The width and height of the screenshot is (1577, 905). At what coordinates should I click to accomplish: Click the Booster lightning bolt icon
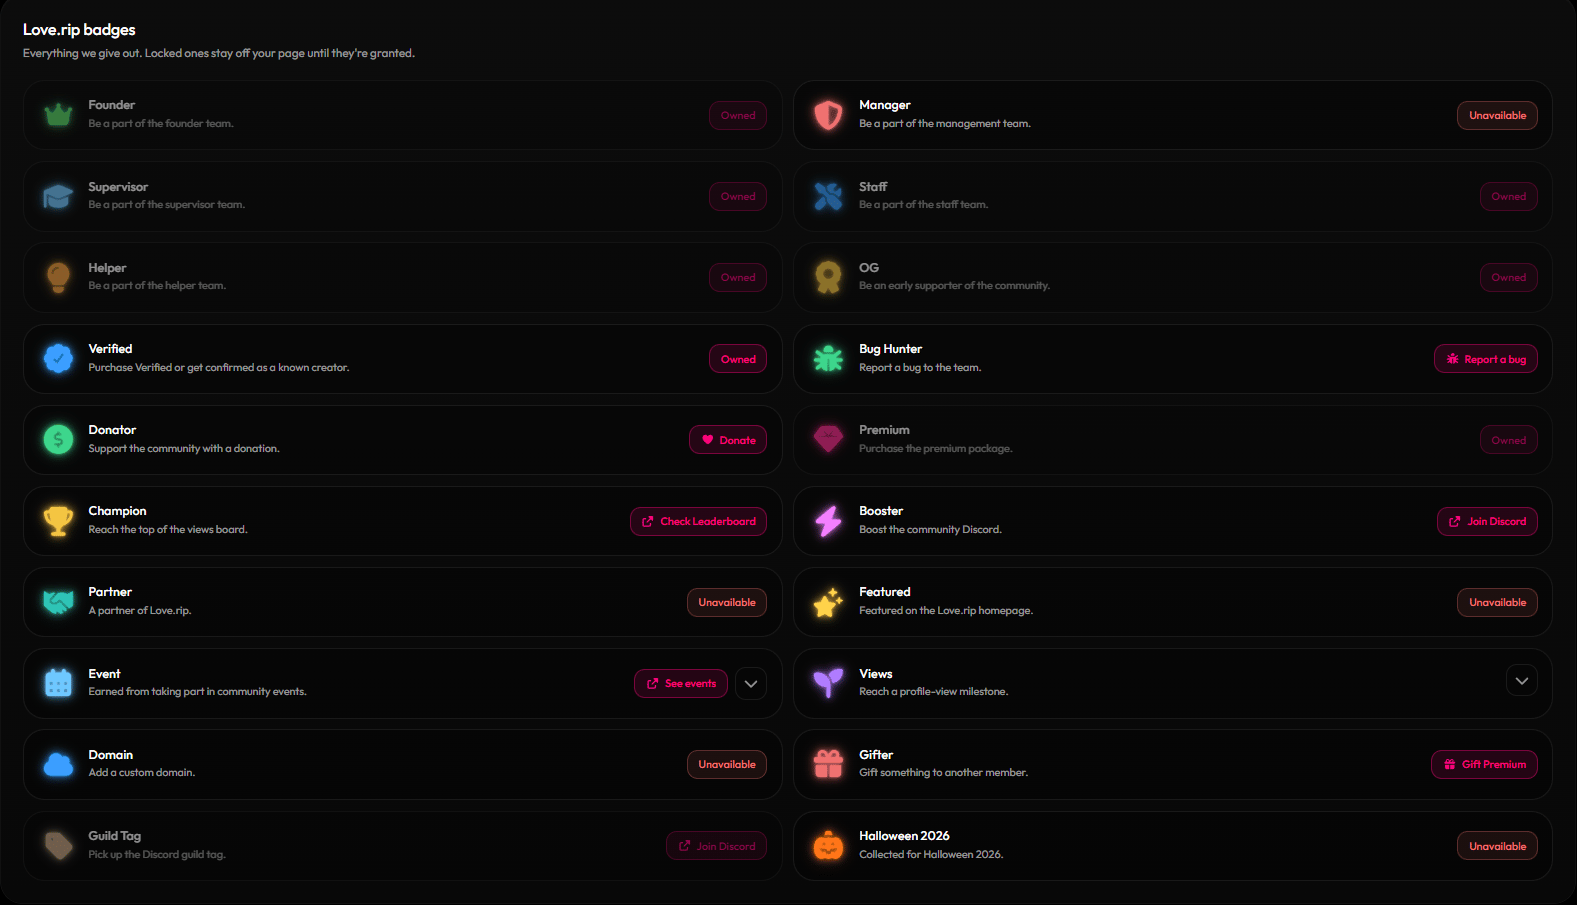point(828,521)
